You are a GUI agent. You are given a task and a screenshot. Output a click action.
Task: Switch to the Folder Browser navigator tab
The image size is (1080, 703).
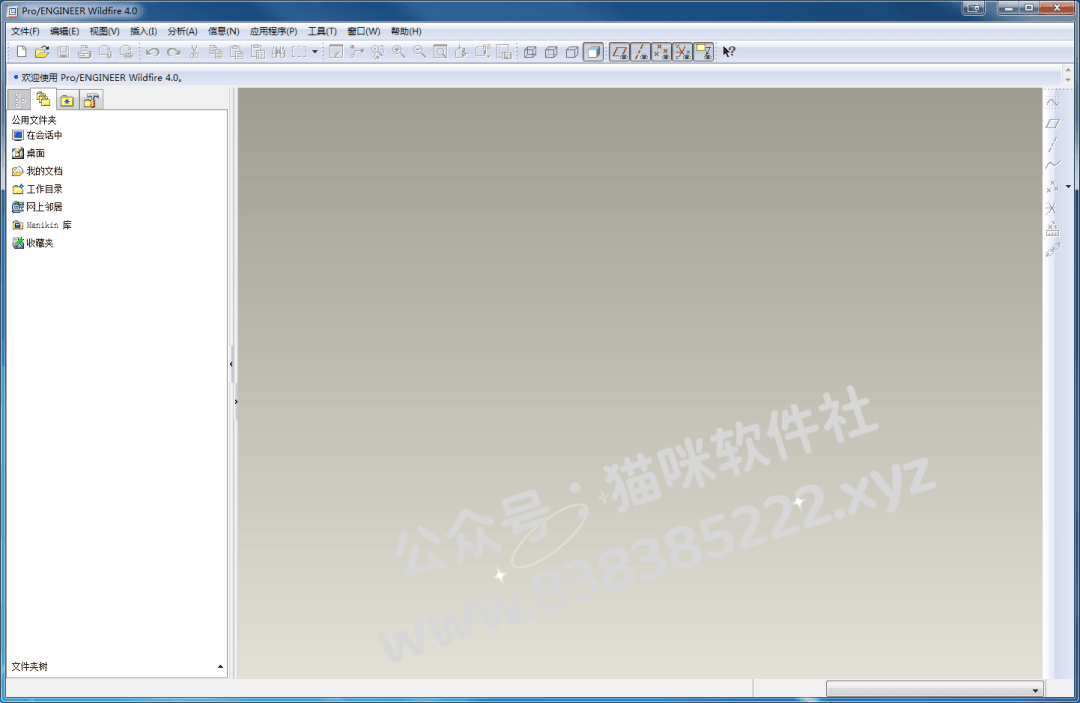pyautogui.click(x=43, y=99)
